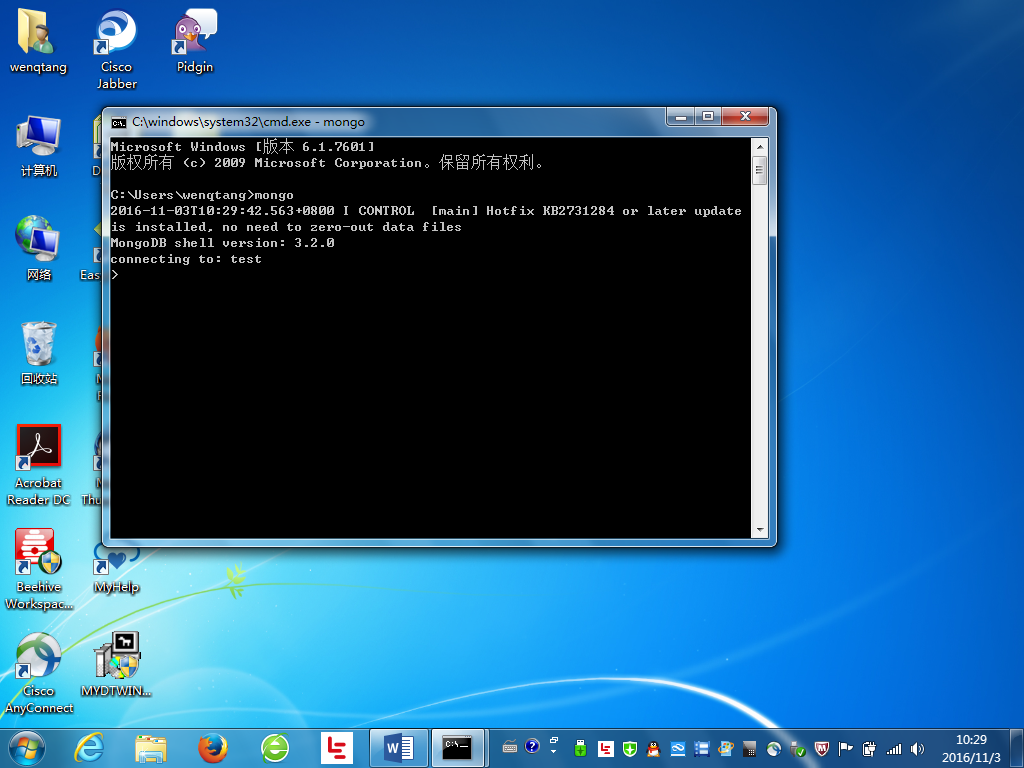Open the Cisco Jabber desktop shortcut
This screenshot has width=1024, height=768.
pos(116,49)
